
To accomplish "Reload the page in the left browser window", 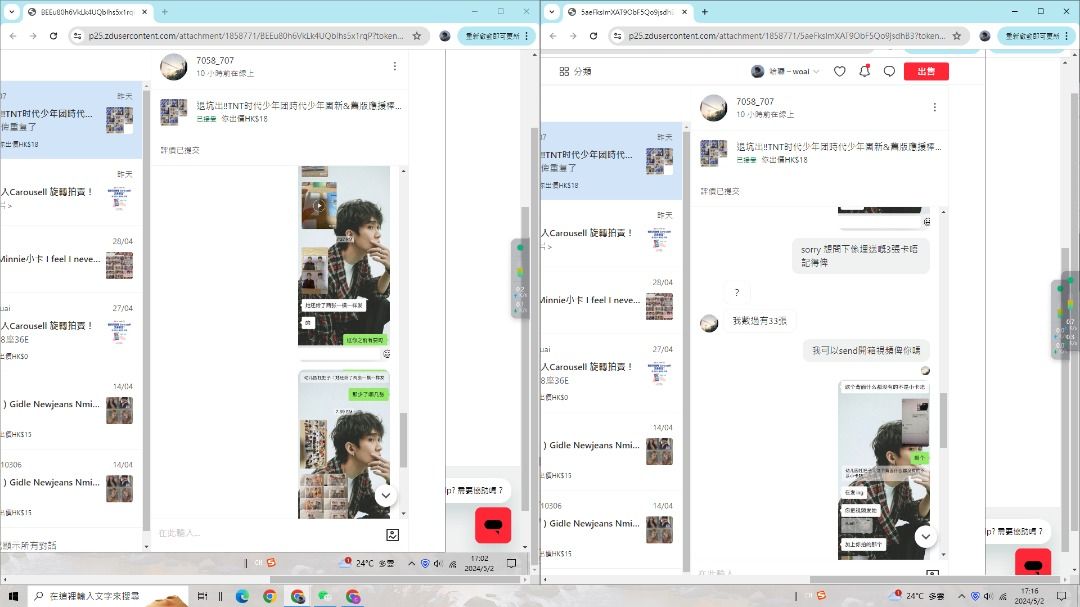I will tap(53, 36).
